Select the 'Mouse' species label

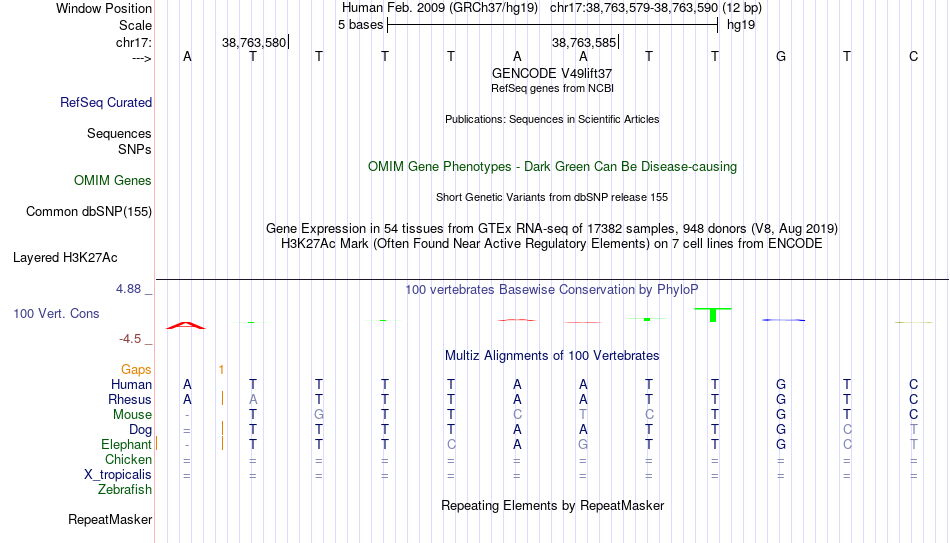[x=133, y=415]
